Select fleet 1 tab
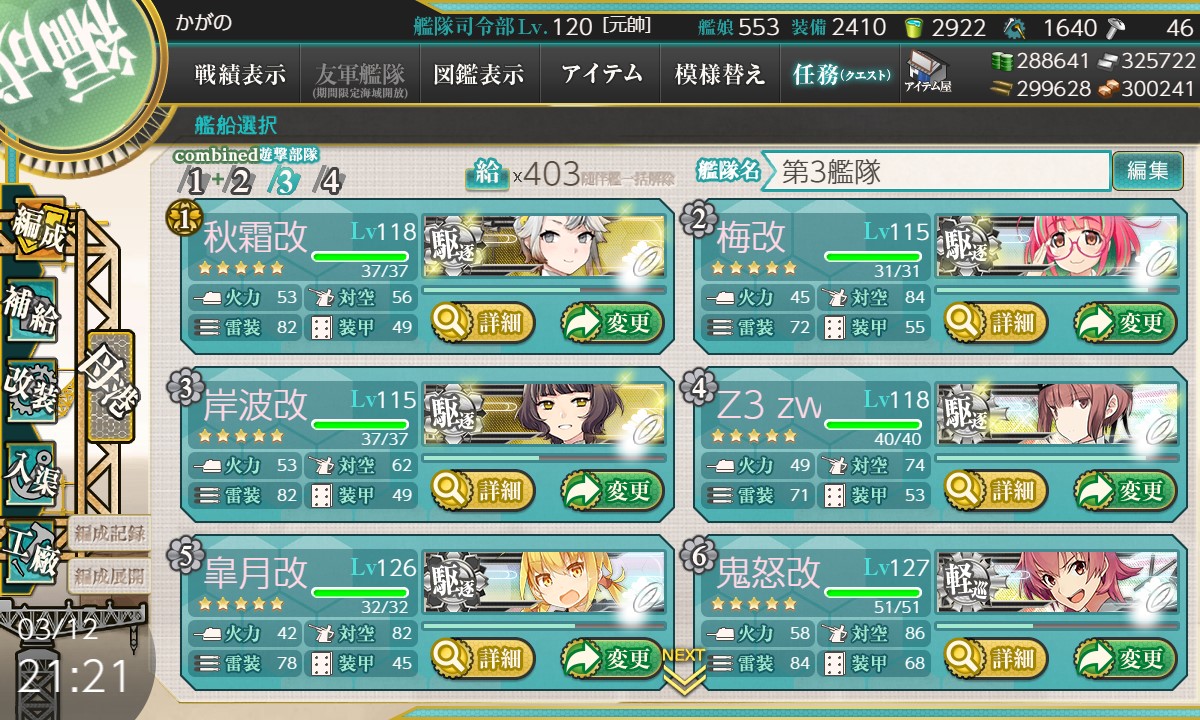1200x720 pixels. pos(194,181)
